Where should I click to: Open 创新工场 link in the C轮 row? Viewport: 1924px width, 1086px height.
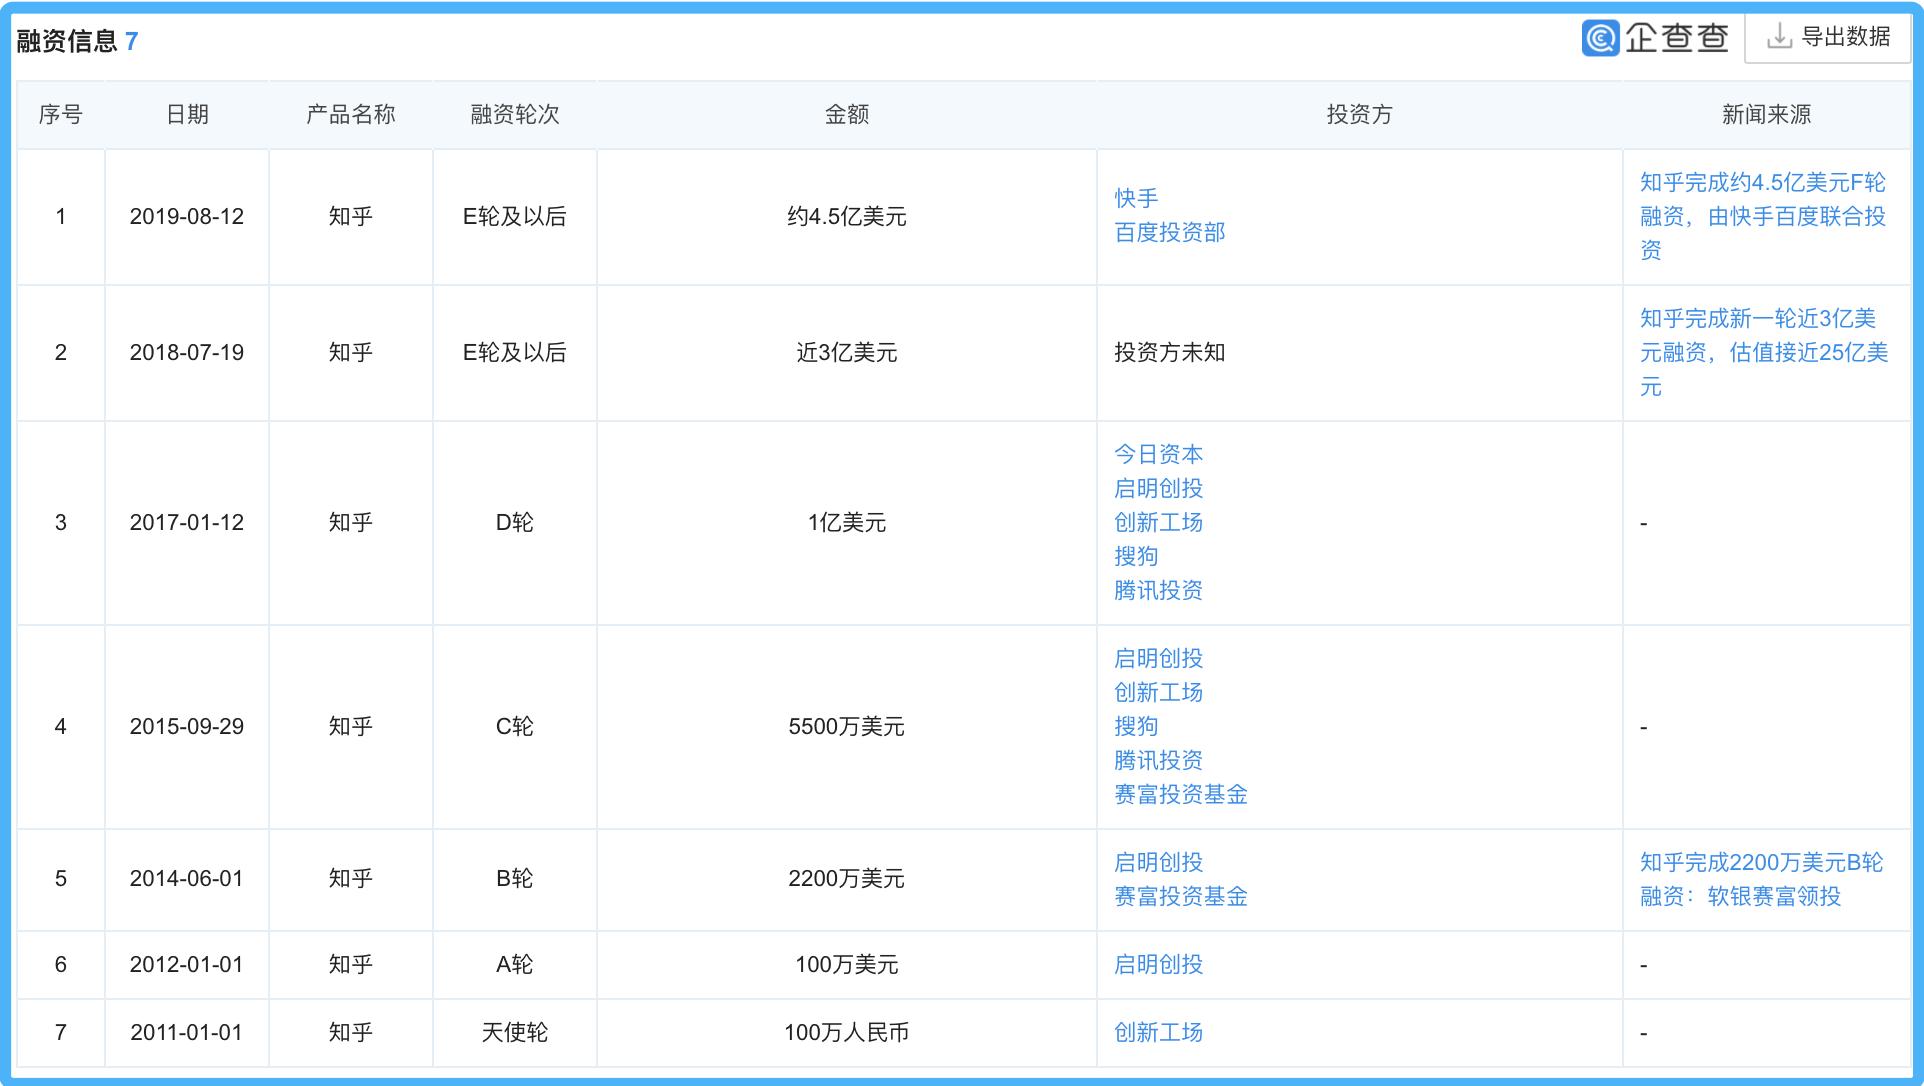click(x=1159, y=693)
